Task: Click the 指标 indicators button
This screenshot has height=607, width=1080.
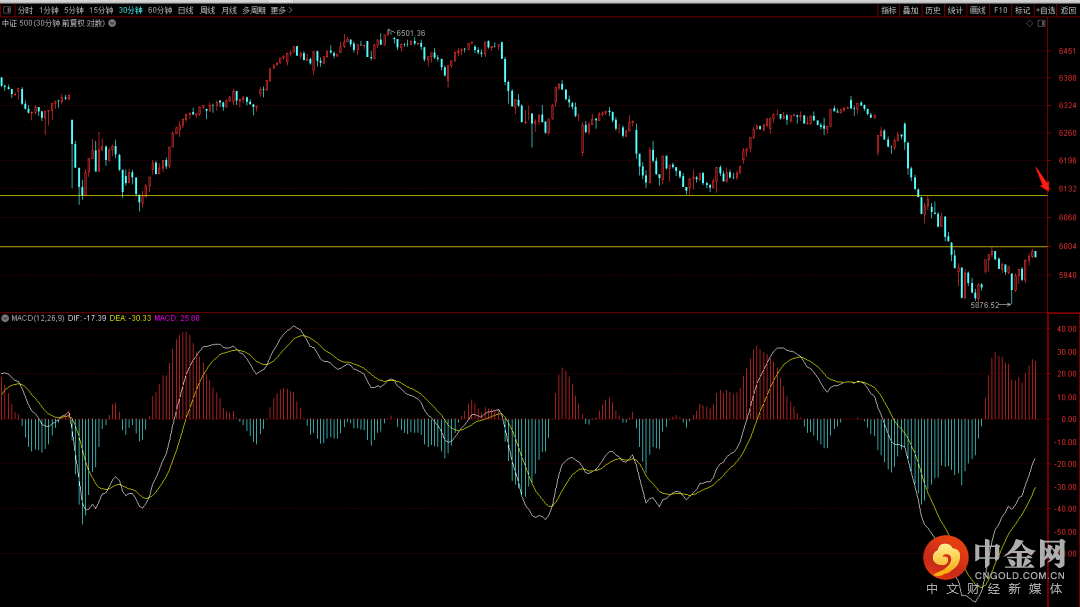Action: coord(889,10)
